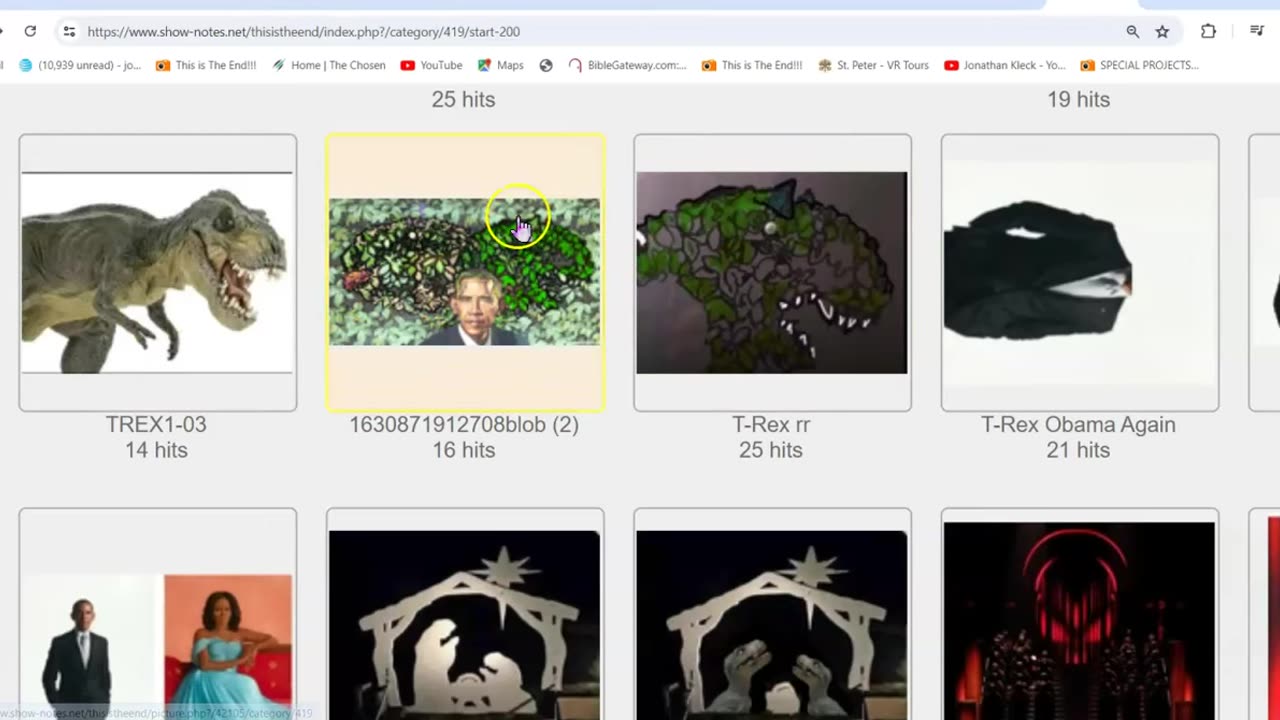Open the "(10,939 unread)" mail bookmark
This screenshot has width=1280, height=720.
pyautogui.click(x=80, y=65)
